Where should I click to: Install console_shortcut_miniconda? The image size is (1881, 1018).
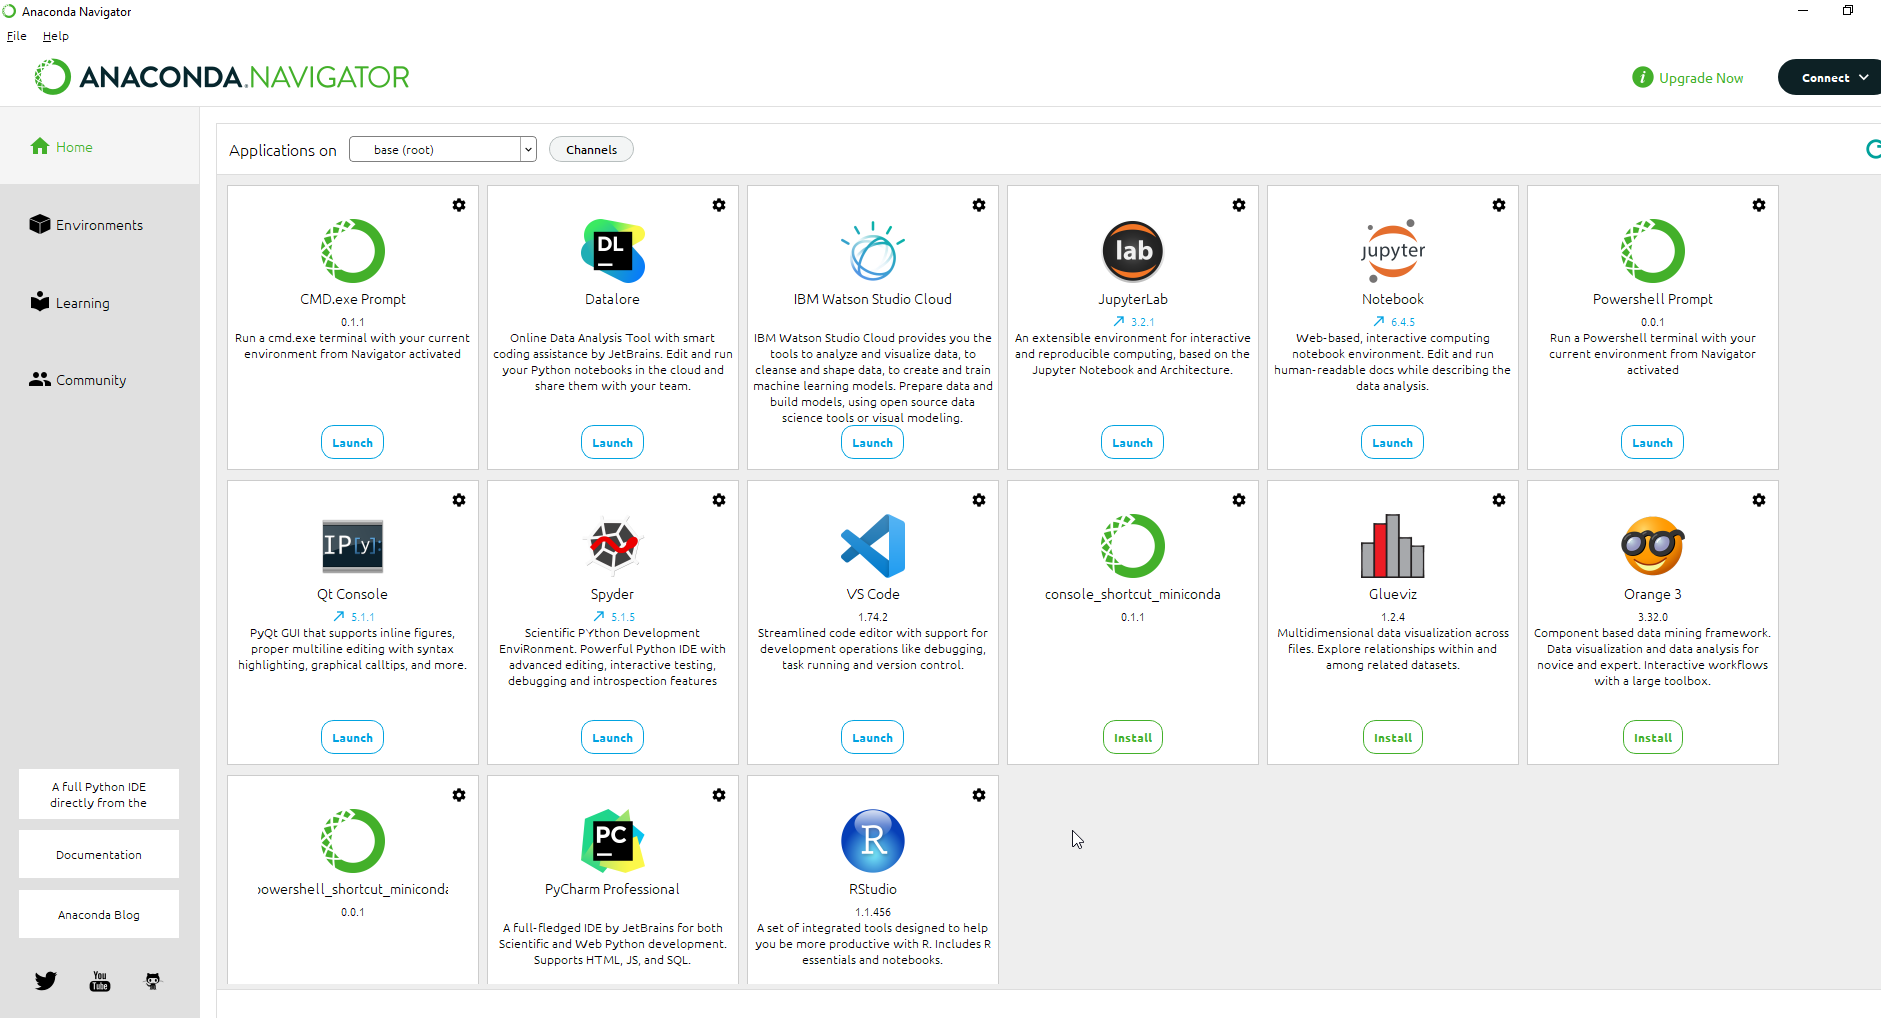(x=1133, y=737)
